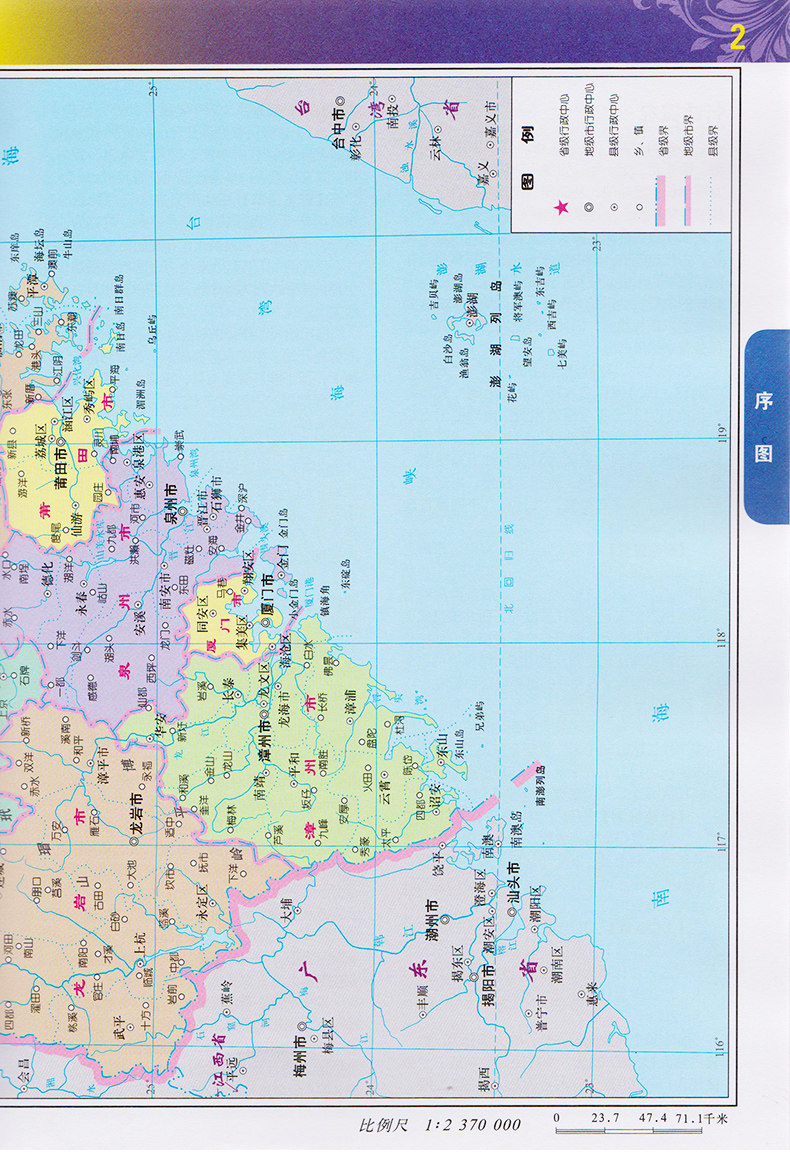Viewport: 790px width, 1165px height.
Task: Click the 蕉岭 label
Action: point(227,991)
